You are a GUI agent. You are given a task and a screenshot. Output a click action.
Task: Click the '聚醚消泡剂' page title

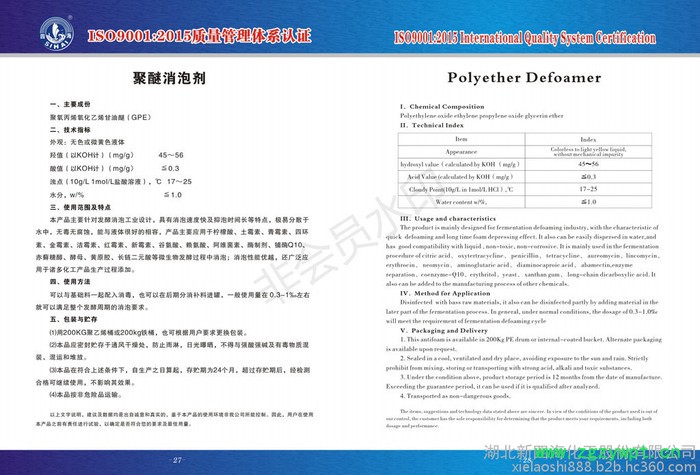(169, 78)
